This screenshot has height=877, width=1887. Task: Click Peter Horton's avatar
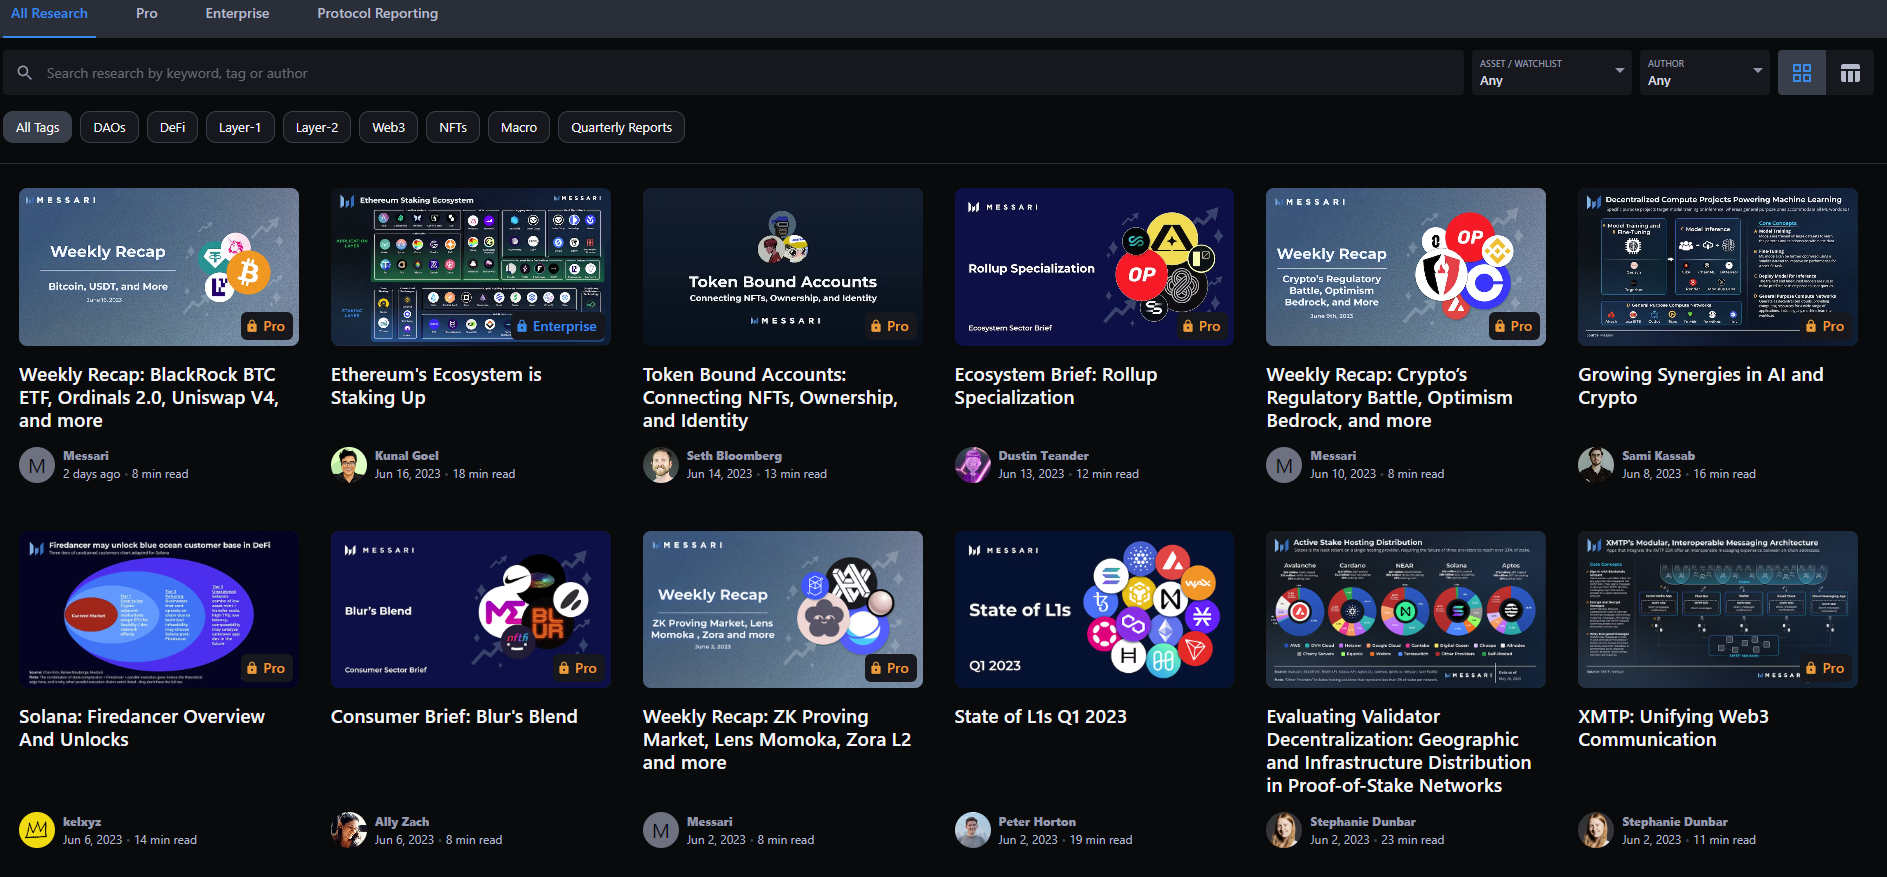[x=973, y=830]
